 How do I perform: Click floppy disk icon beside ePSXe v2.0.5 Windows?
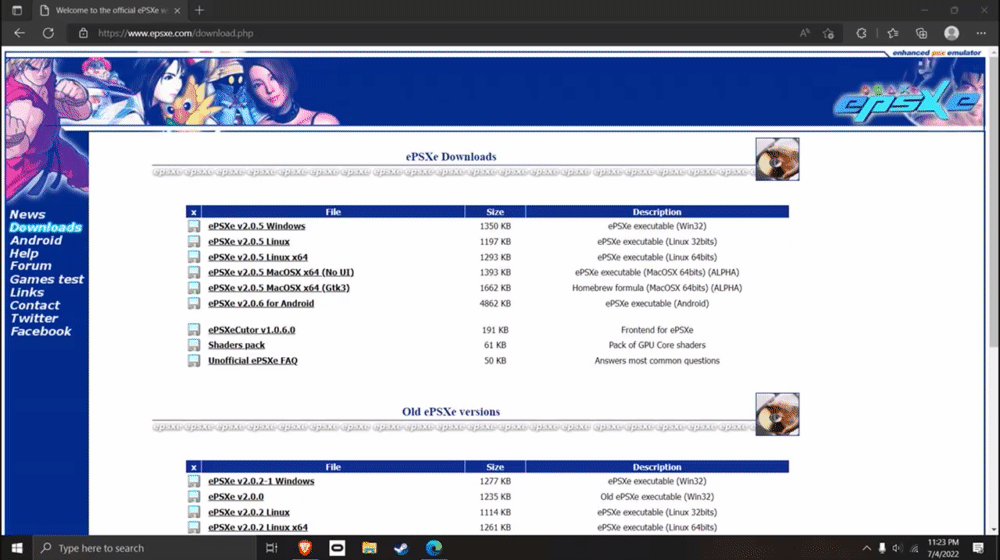click(194, 226)
